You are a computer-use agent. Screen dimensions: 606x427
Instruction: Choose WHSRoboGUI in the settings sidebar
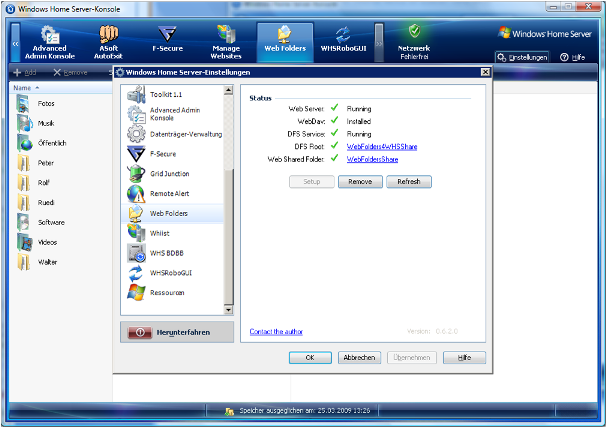pyautogui.click(x=170, y=272)
